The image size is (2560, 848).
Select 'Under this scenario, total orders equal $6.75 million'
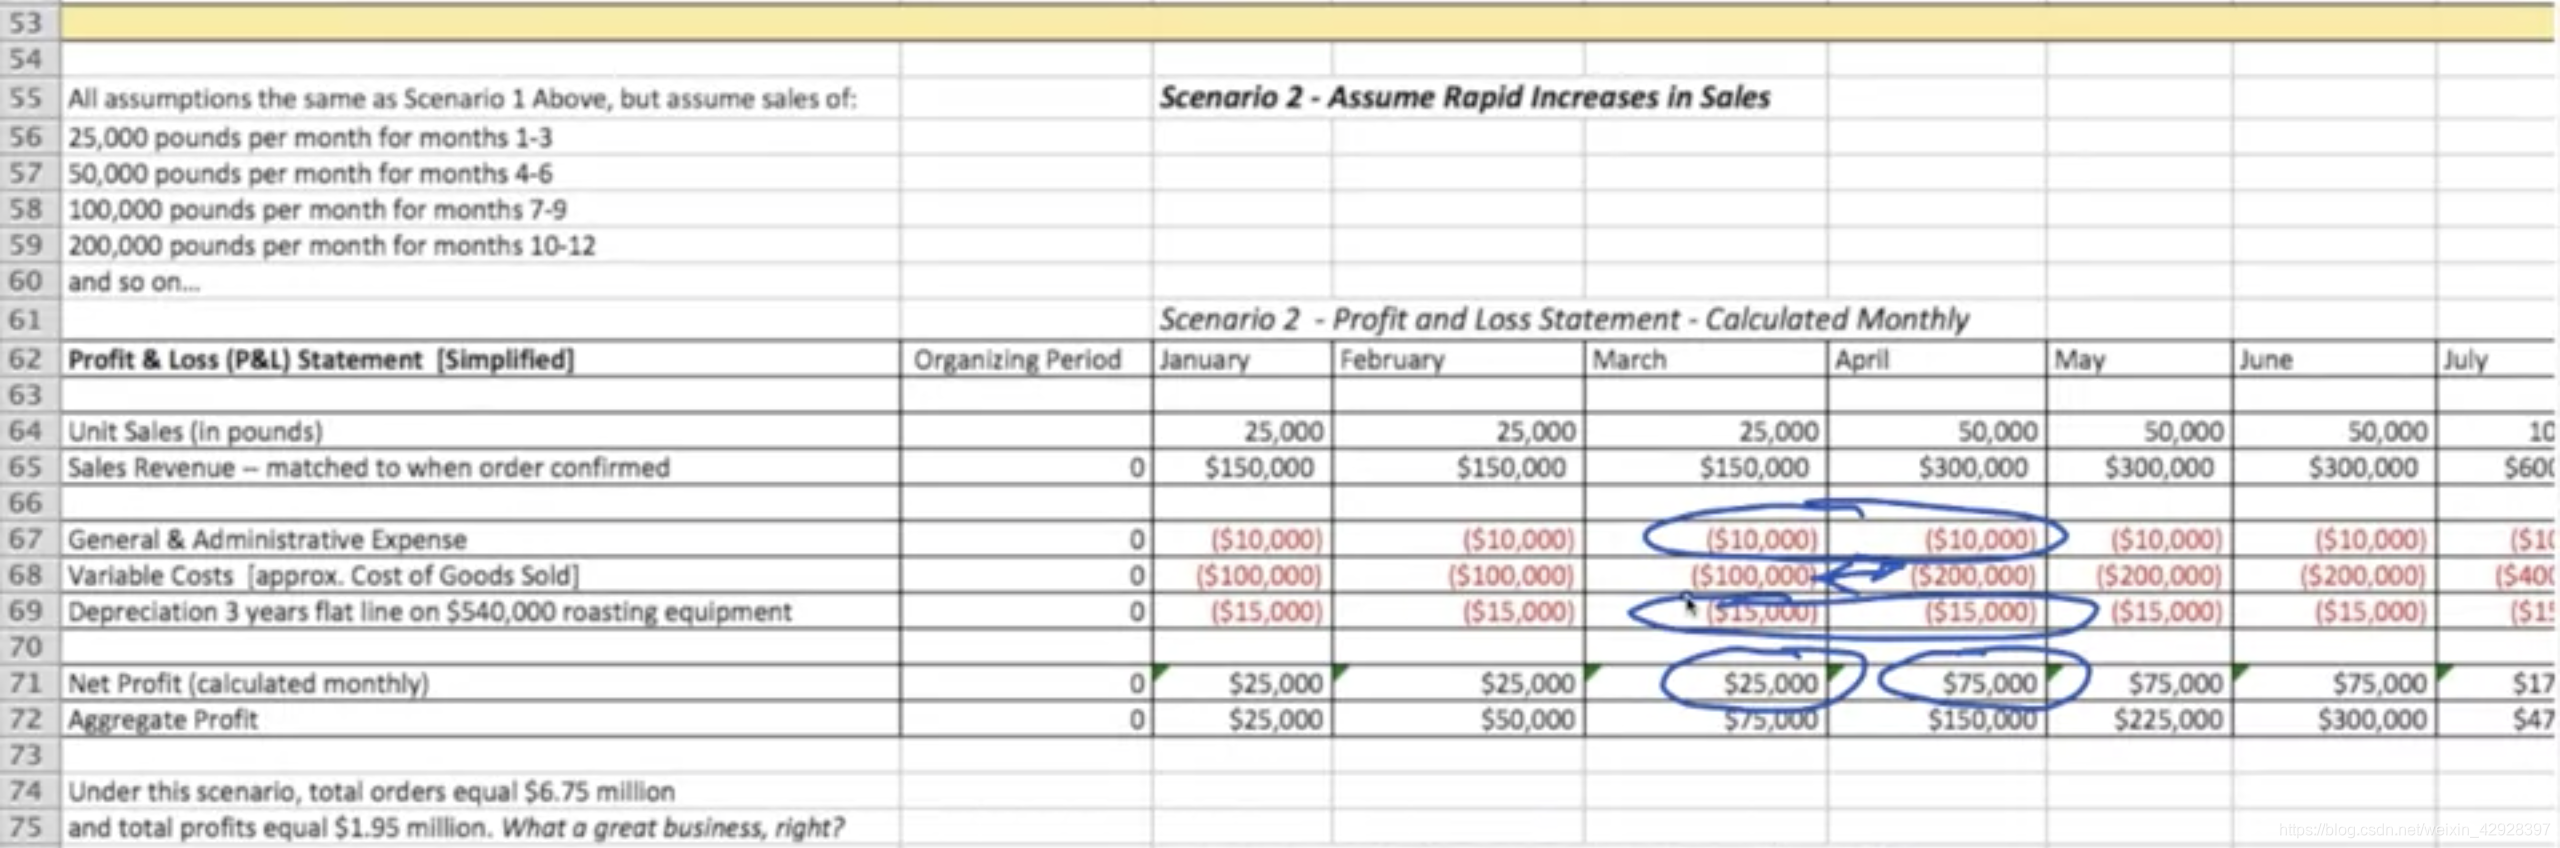[x=371, y=791]
